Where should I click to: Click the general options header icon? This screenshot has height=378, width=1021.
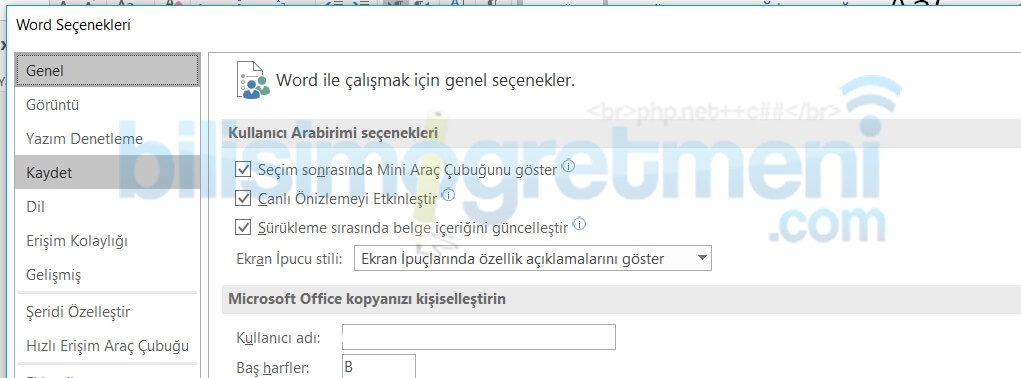pos(253,80)
